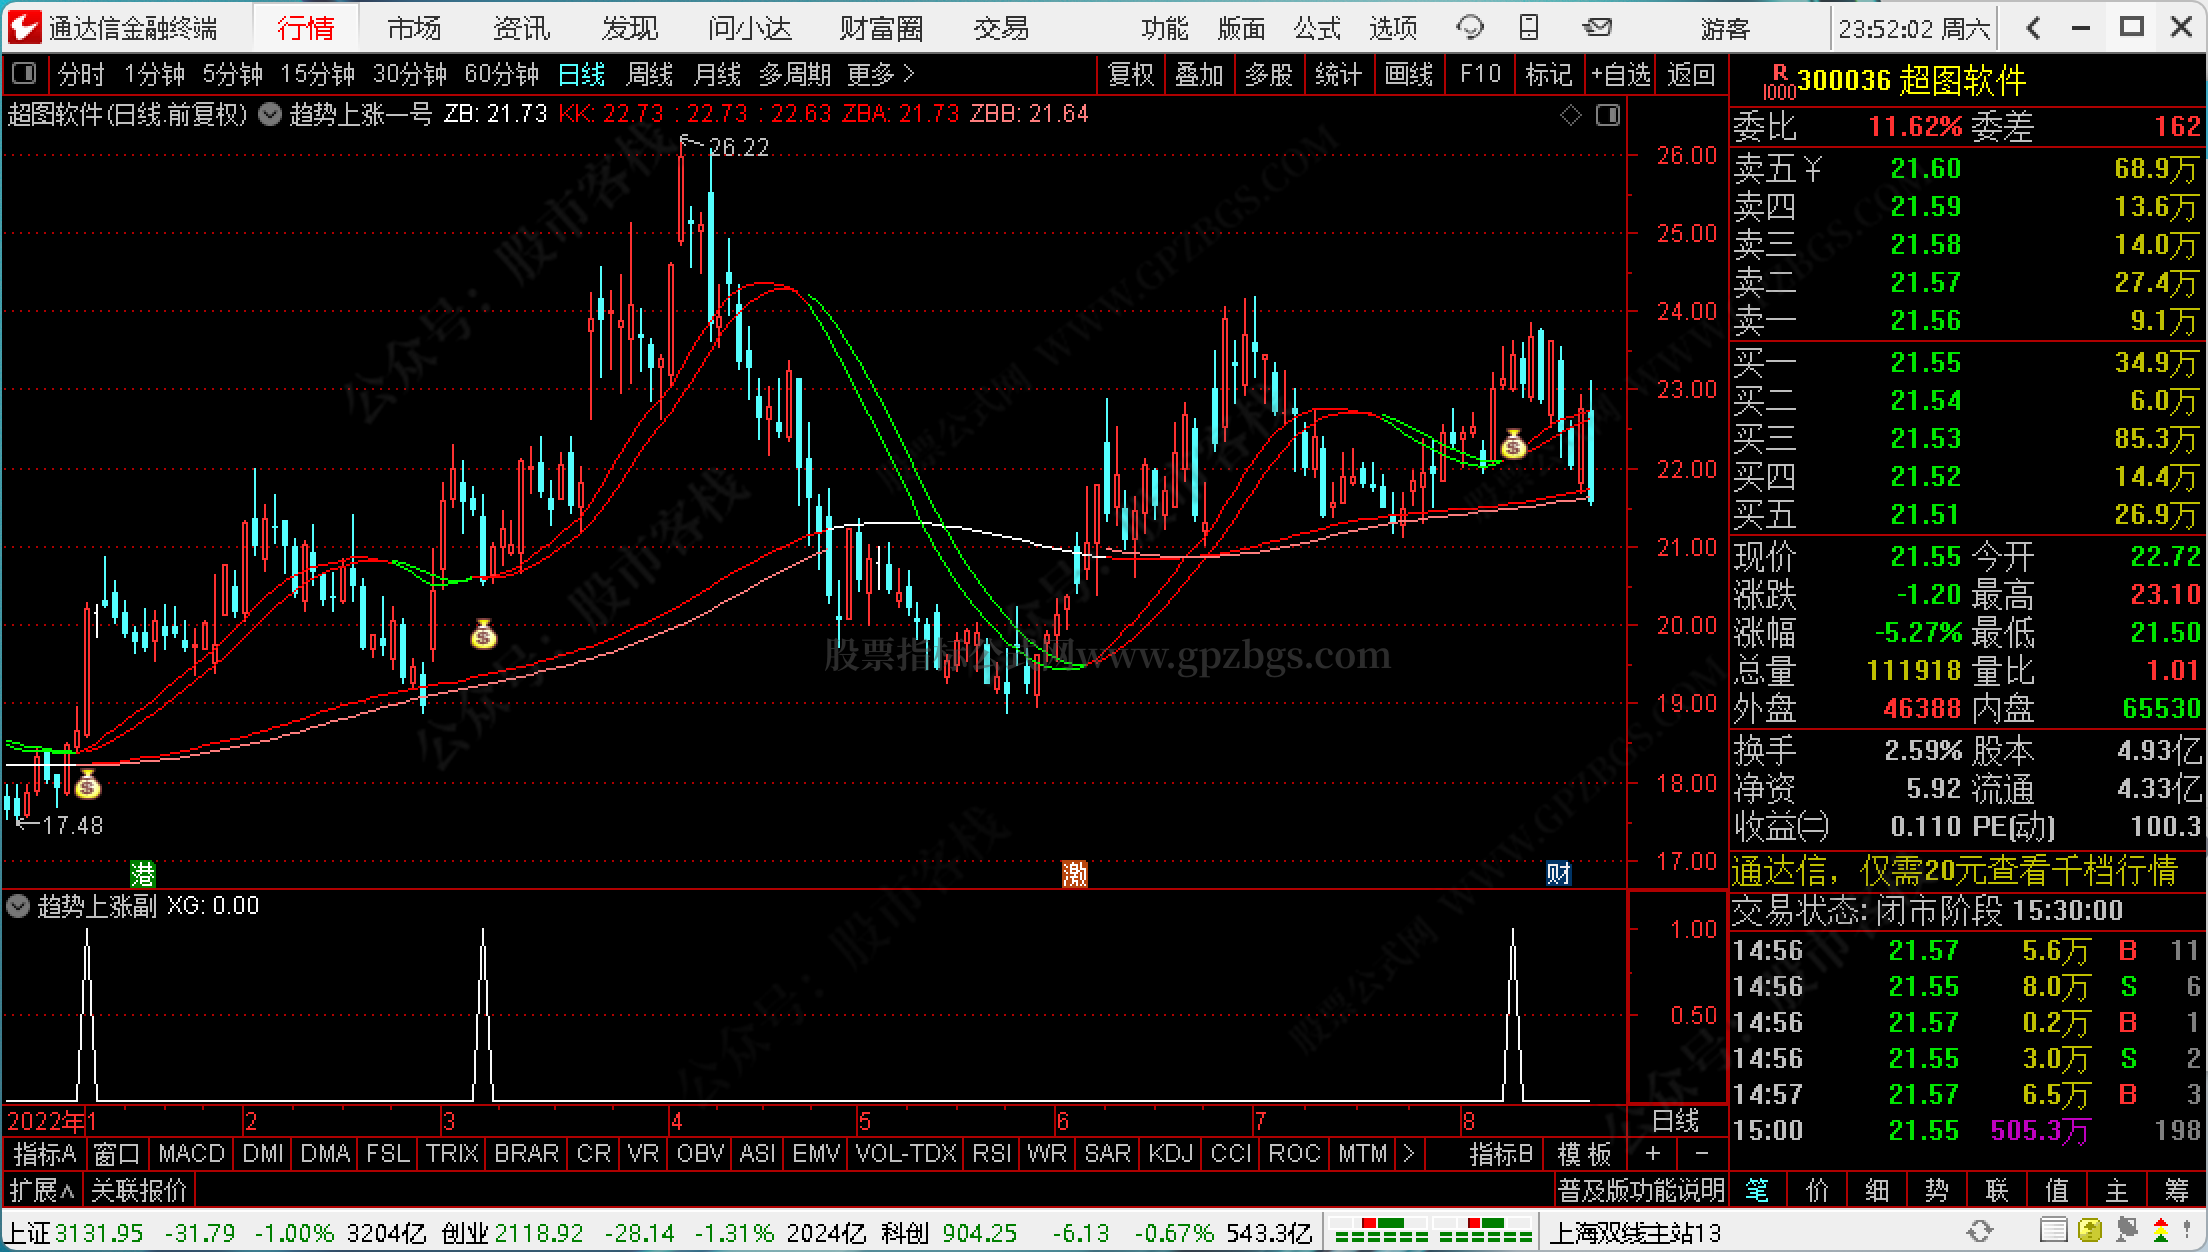Click the 游客 guest account label
2208x1252 pixels.
pos(1725,29)
